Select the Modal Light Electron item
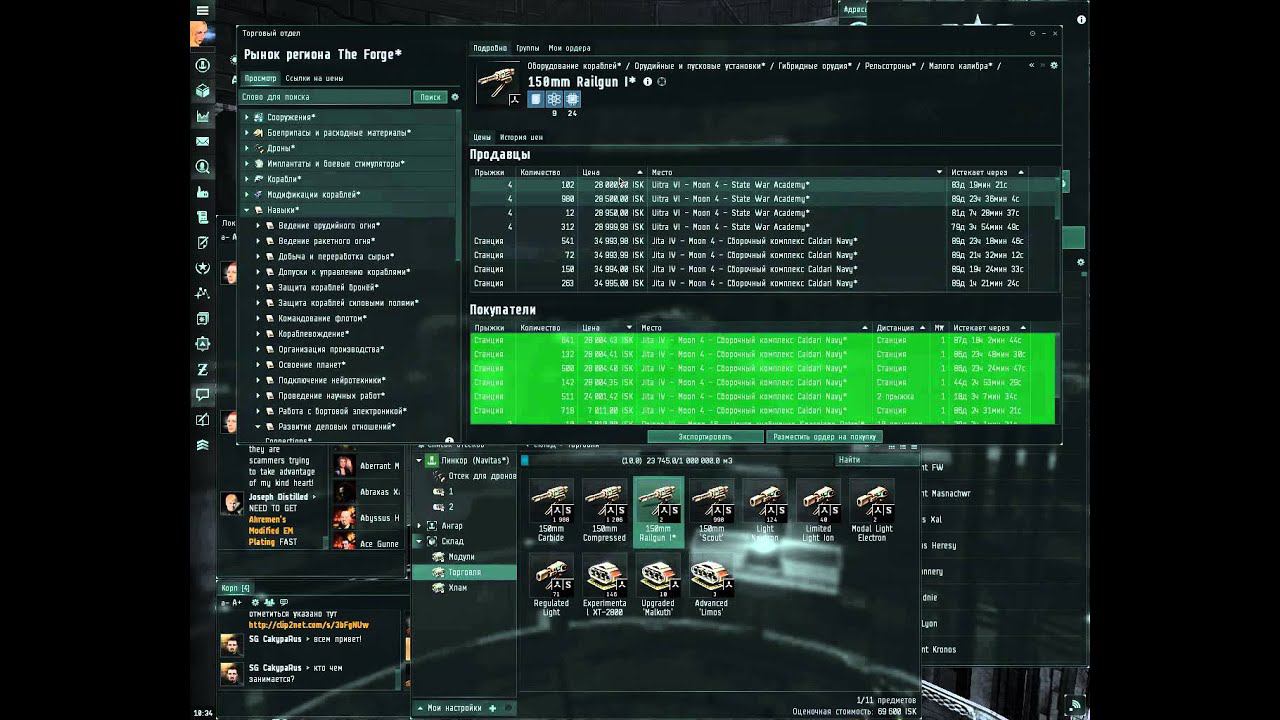Viewport: 1280px width, 720px height. click(871, 510)
